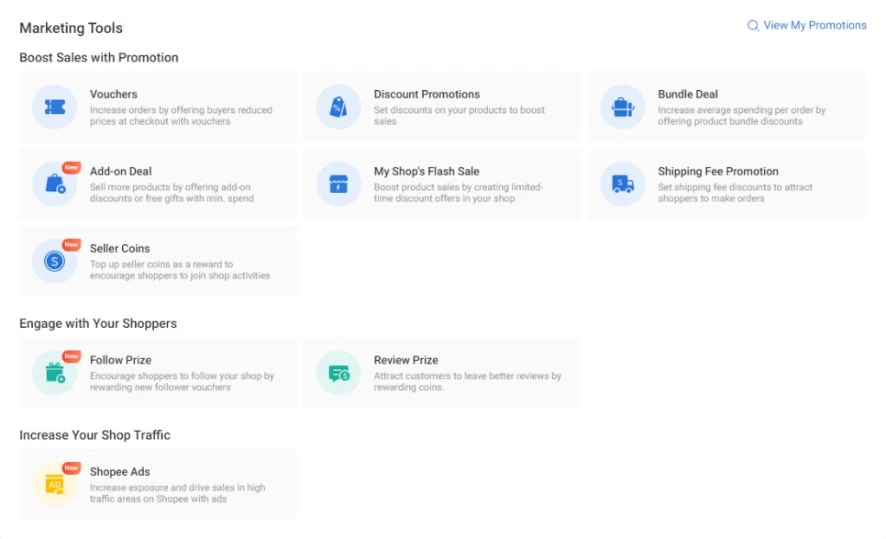Open View My Promotions link
This screenshot has width=886, height=539.
(x=815, y=25)
